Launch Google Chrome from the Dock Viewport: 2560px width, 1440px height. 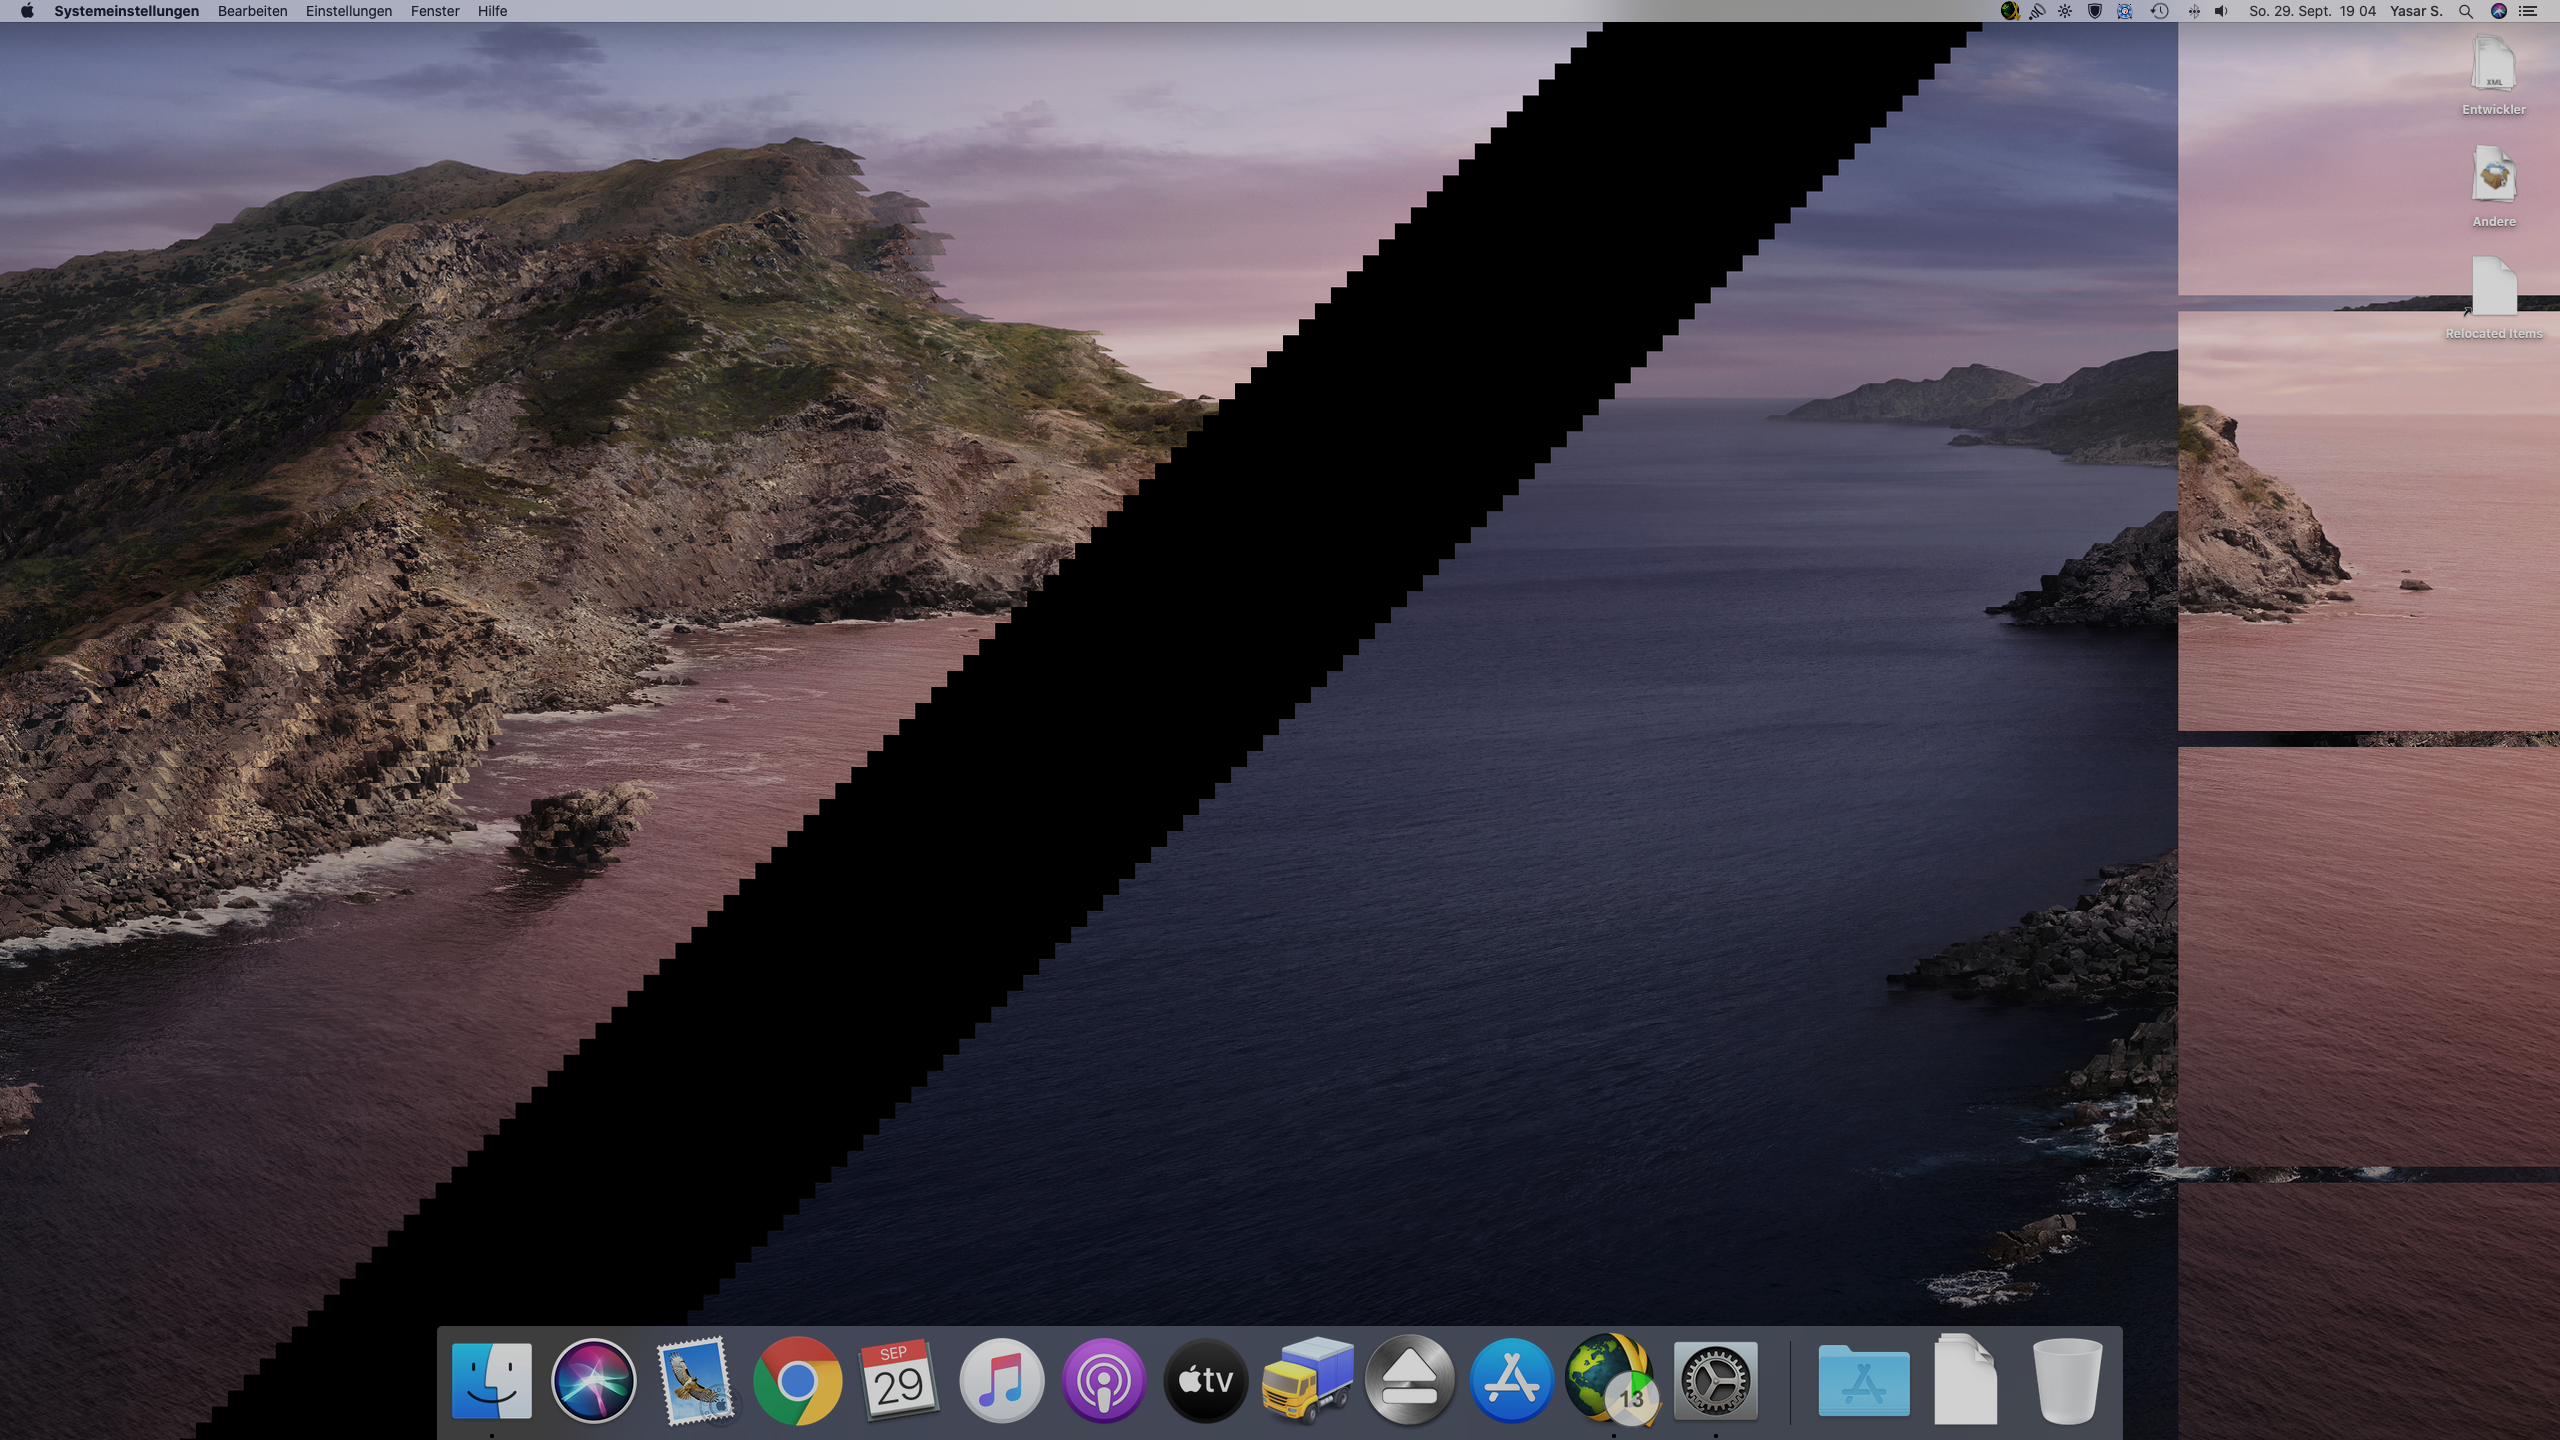(797, 1381)
